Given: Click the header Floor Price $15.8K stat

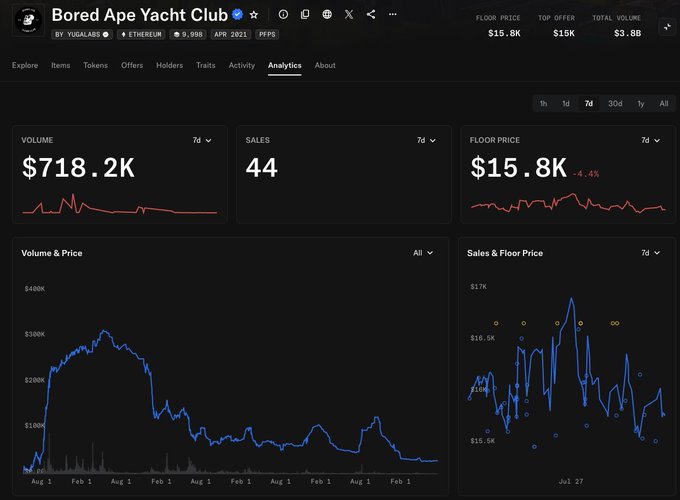Looking at the screenshot, I should tap(498, 26).
